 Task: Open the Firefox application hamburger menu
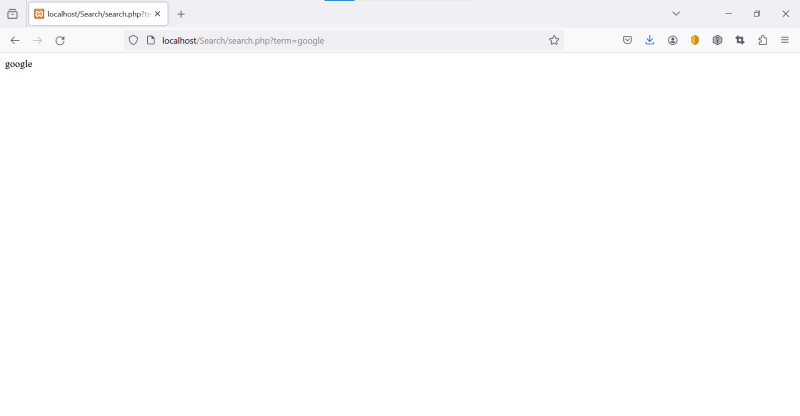tap(785, 40)
